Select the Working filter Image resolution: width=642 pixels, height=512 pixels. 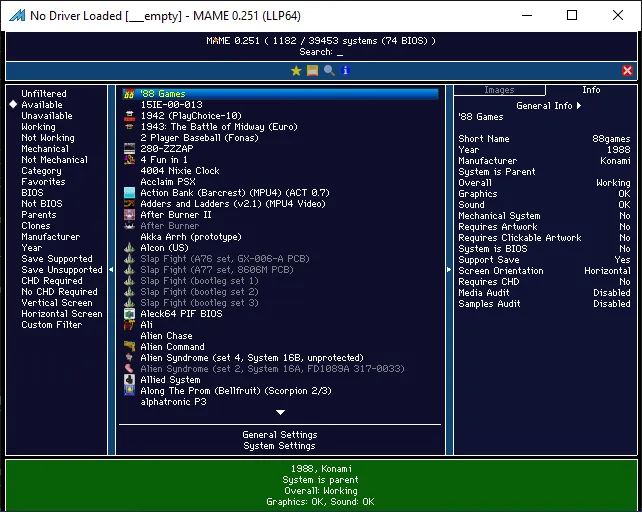pyautogui.click(x=38, y=127)
